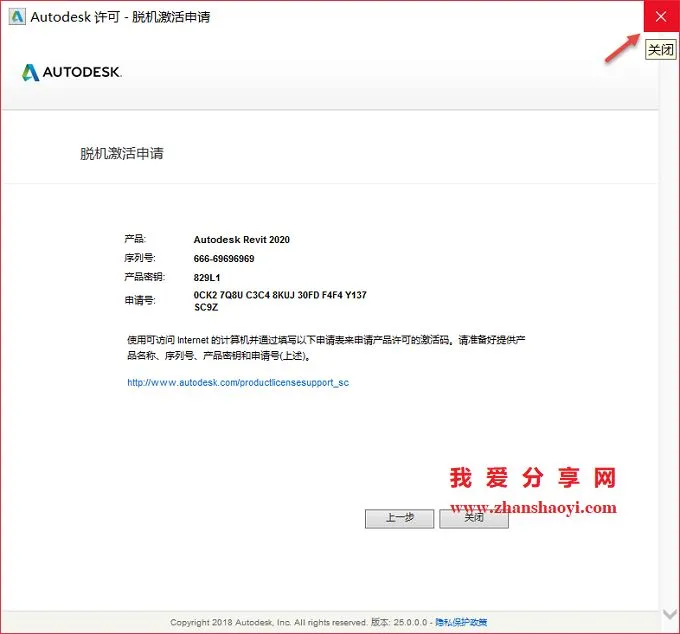Click the Autodesk app icon in title bar
680x634 pixels.
pos(17,17)
